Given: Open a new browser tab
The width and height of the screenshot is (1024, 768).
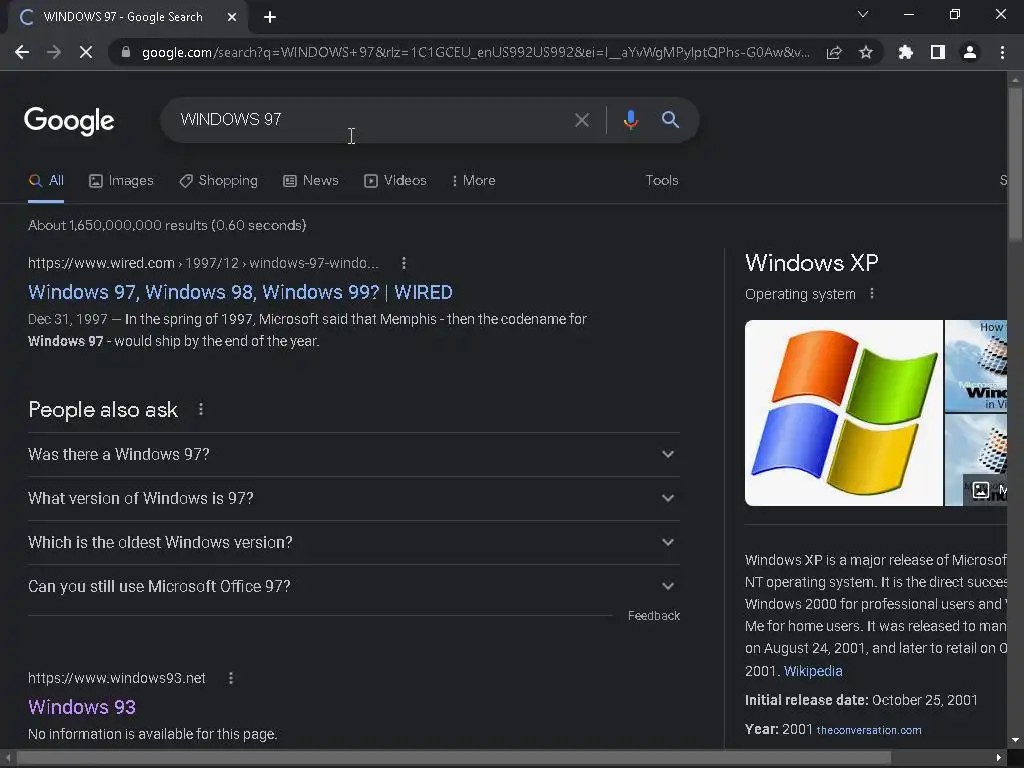Looking at the screenshot, I should (270, 18).
